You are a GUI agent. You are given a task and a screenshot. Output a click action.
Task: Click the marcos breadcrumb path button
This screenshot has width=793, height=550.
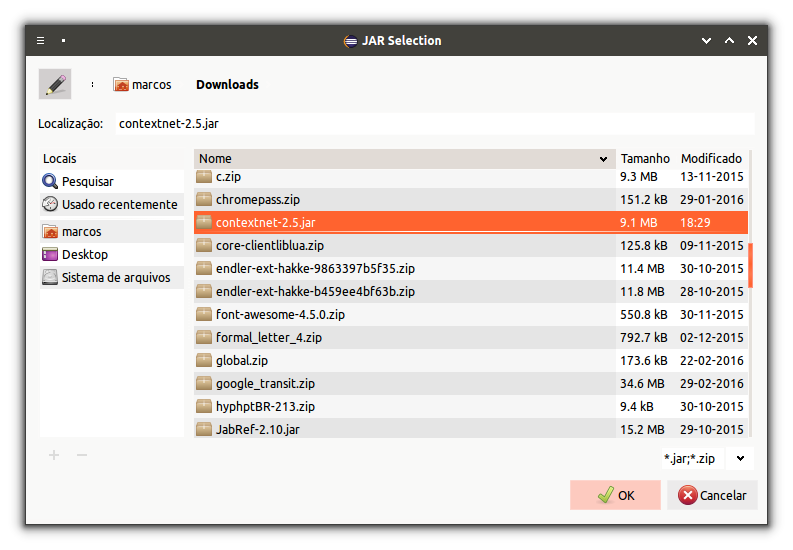coord(142,85)
